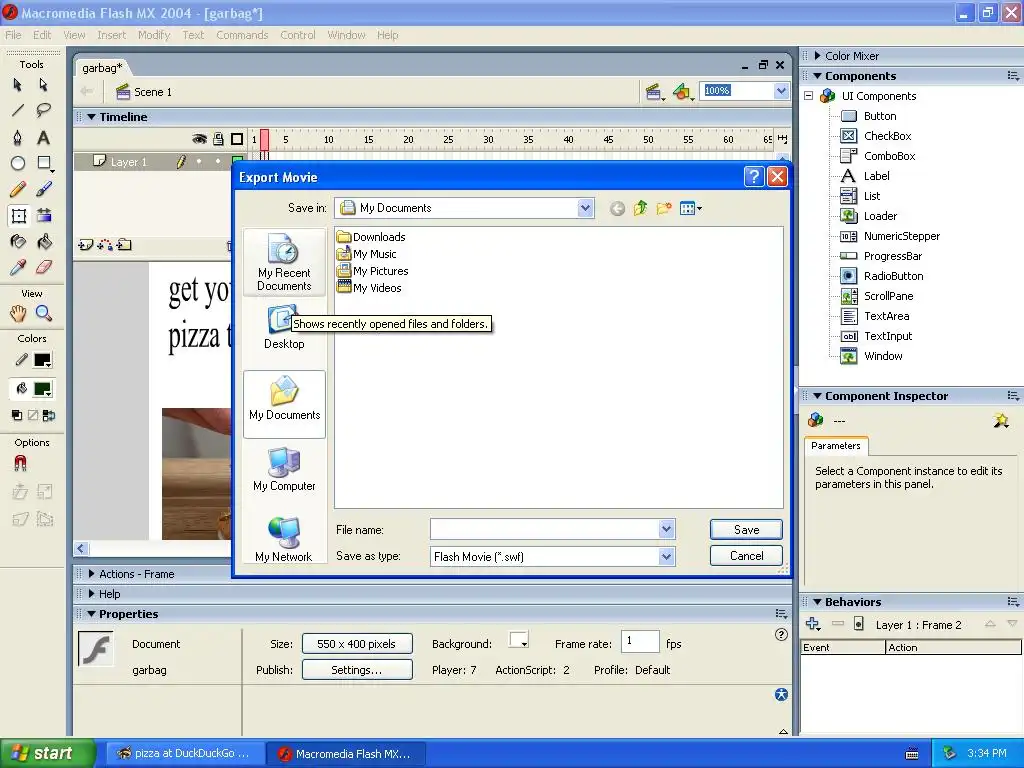The image size is (1024, 768).
Task: Select the Pen tool
Action: 18,137
